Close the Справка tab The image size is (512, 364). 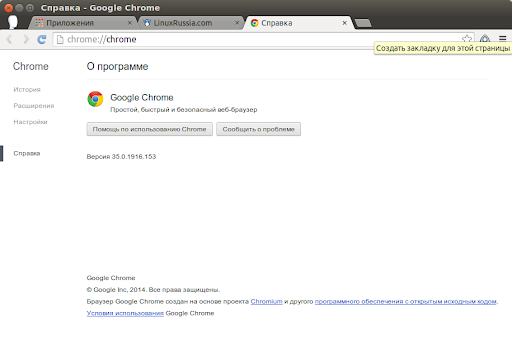pos(345,23)
